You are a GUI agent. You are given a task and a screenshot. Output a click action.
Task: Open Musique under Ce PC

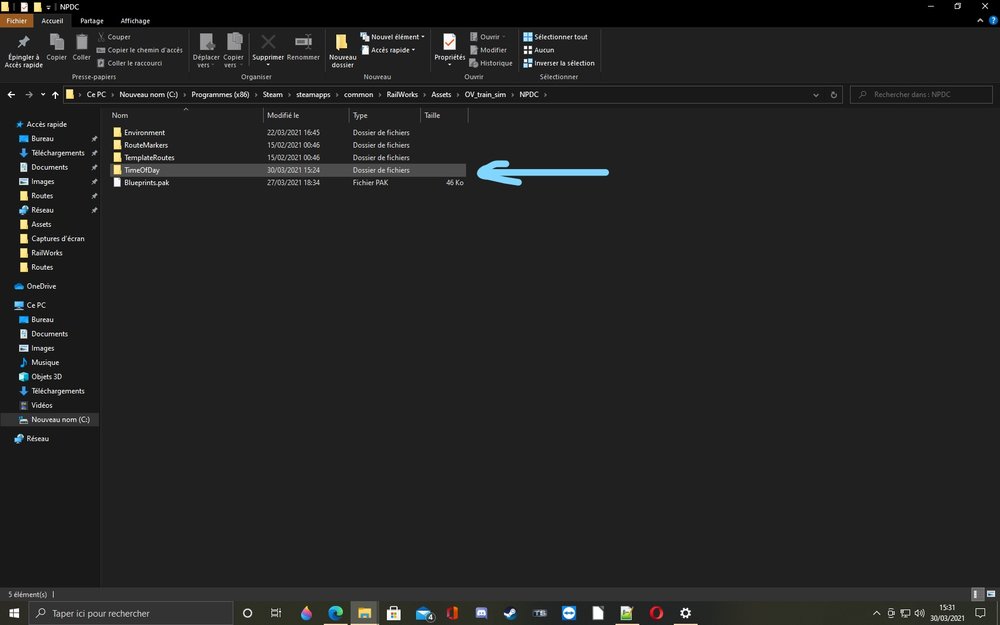click(x=45, y=362)
